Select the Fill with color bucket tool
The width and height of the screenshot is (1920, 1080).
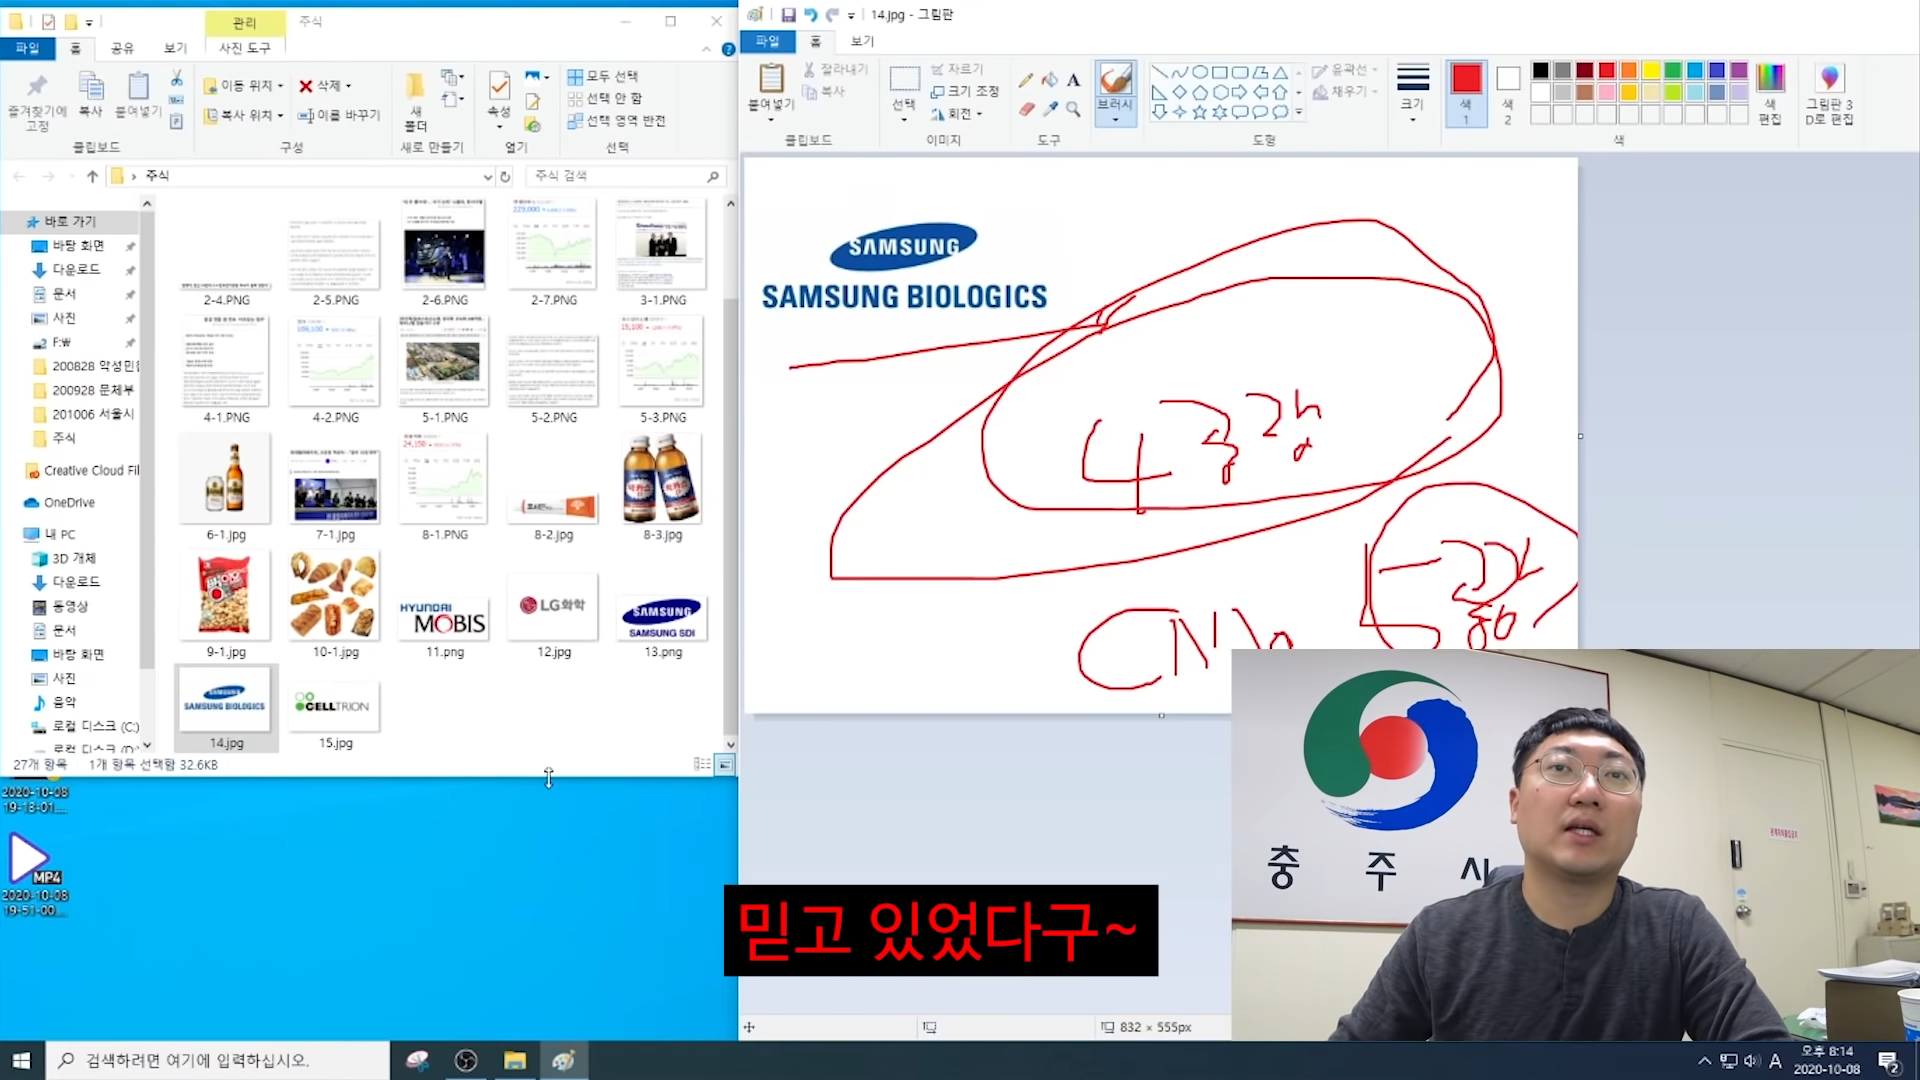pos(1049,80)
